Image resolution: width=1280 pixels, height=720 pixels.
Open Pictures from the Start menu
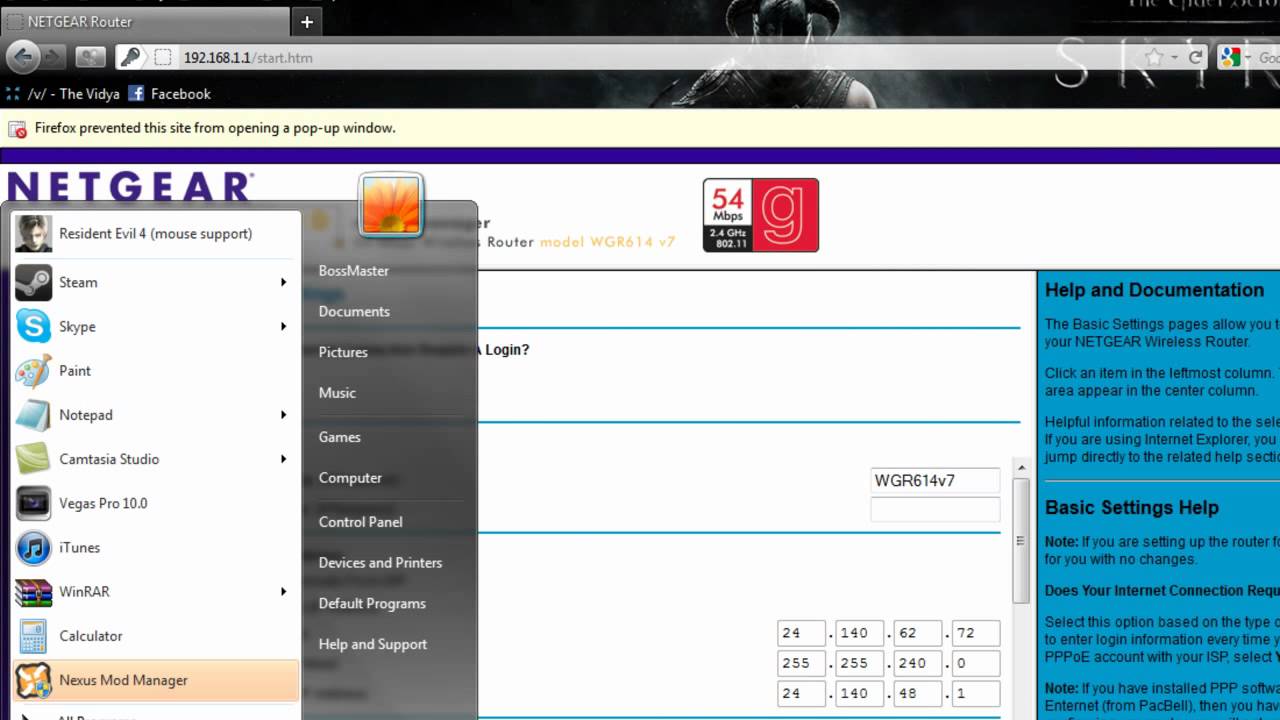coord(343,352)
